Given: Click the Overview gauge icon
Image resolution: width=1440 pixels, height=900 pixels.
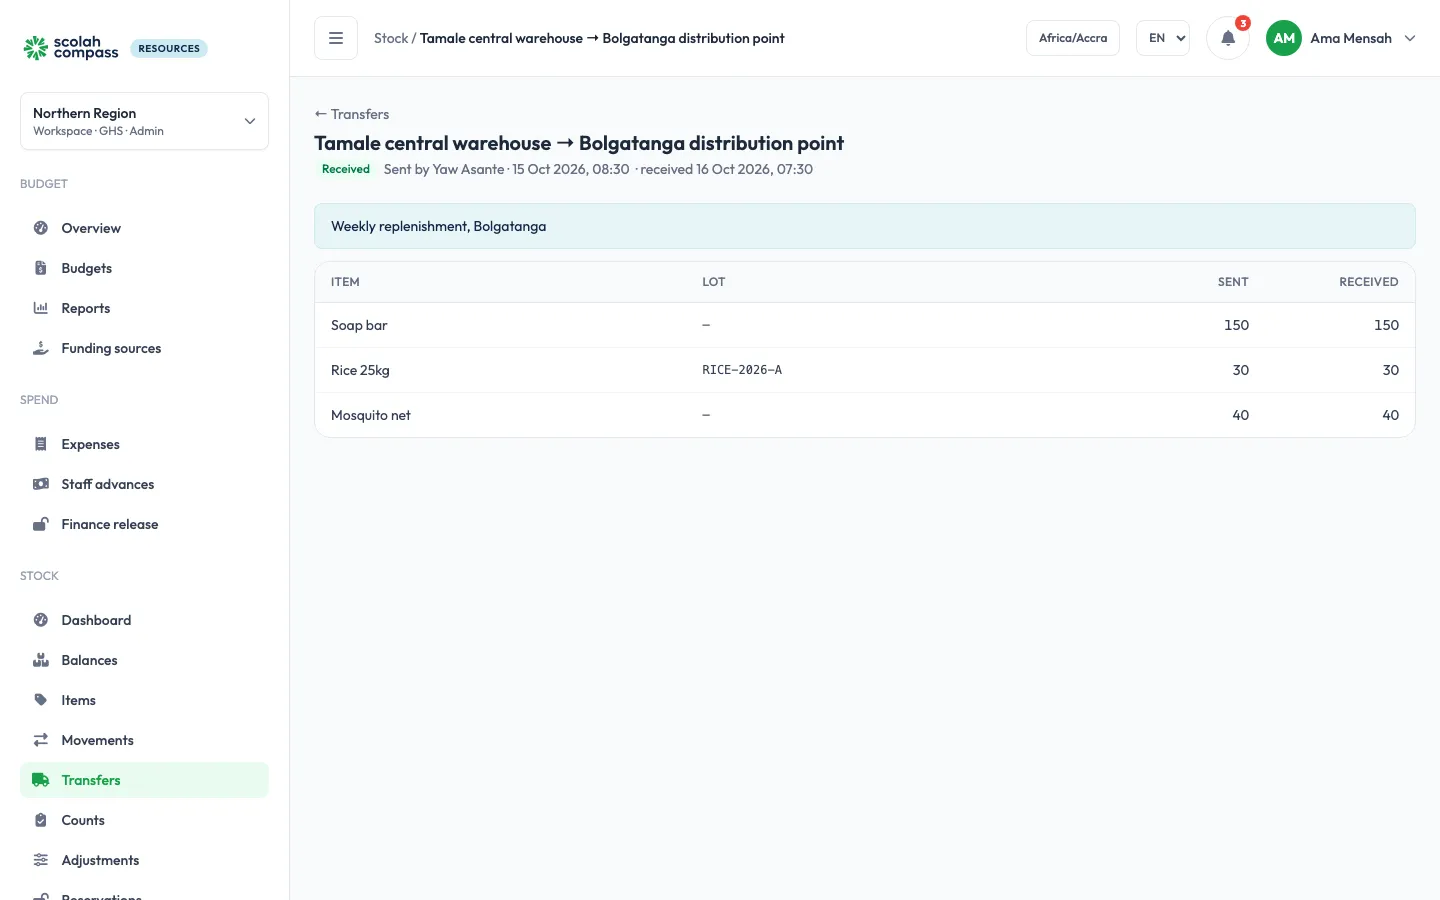Looking at the screenshot, I should pyautogui.click(x=41, y=228).
